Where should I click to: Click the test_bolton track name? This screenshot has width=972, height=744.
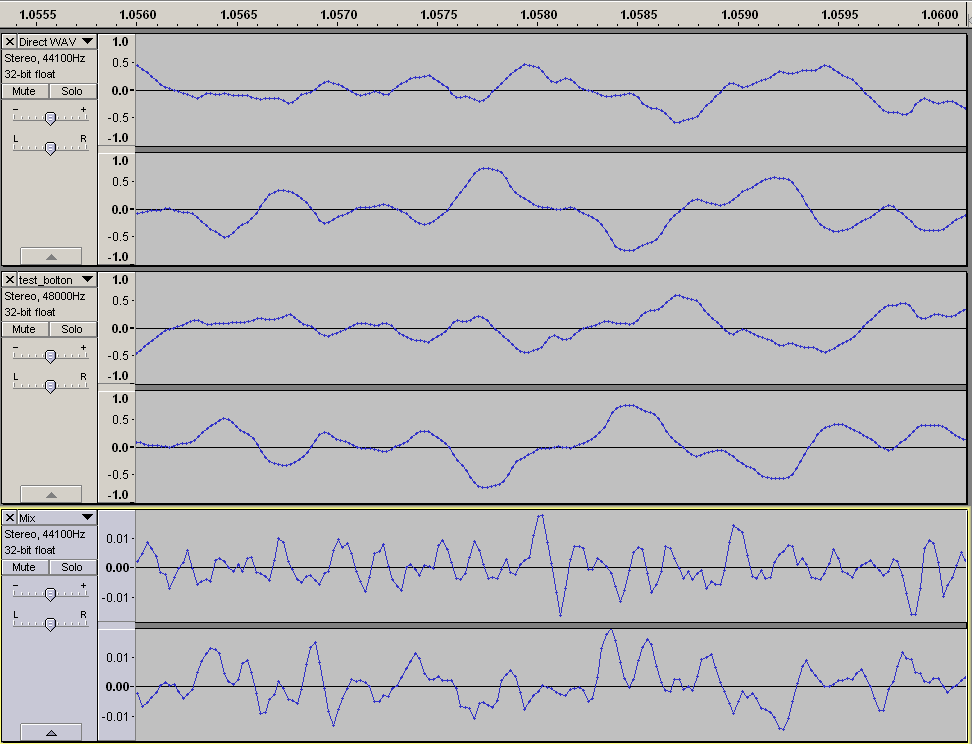pos(46,280)
